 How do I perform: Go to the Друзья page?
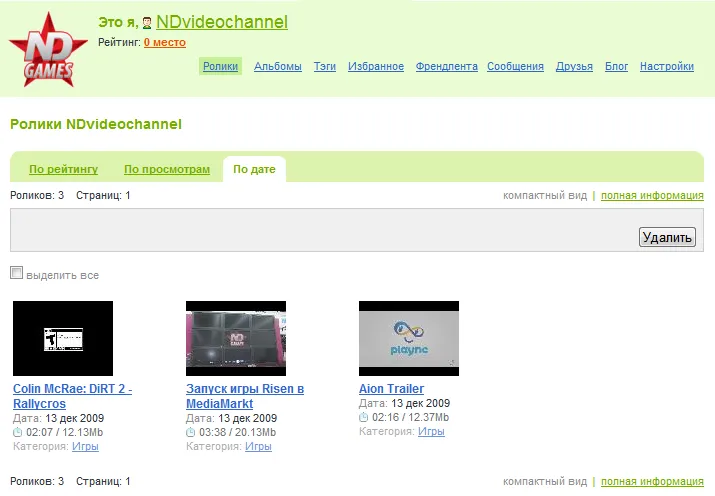pos(574,66)
